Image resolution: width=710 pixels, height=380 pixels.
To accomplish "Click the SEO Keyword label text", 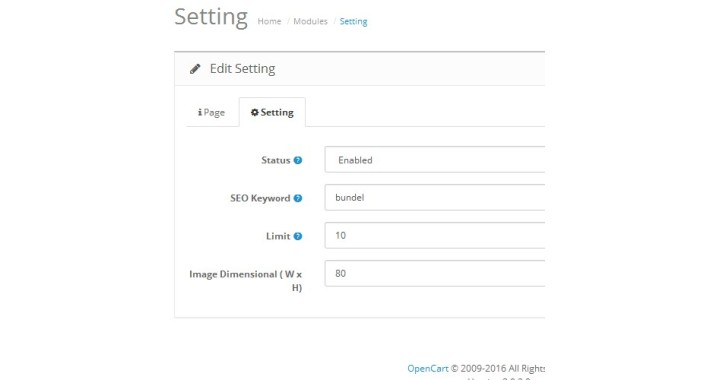I will pyautogui.click(x=260, y=198).
